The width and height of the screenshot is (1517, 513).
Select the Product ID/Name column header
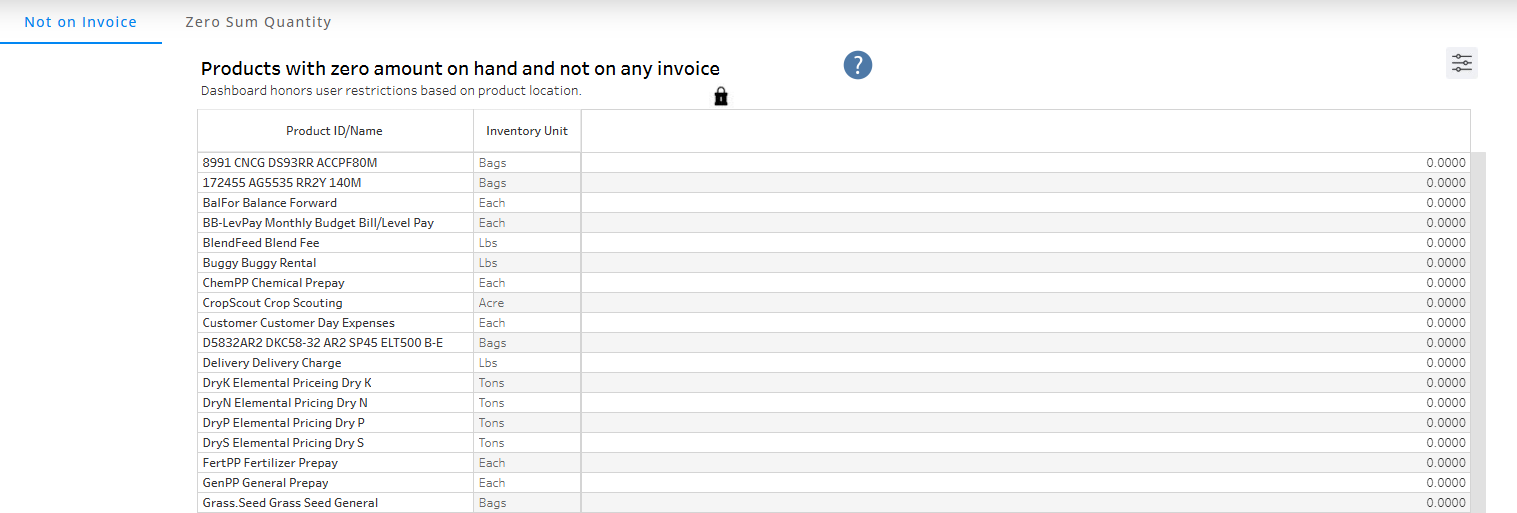pyautogui.click(x=335, y=131)
